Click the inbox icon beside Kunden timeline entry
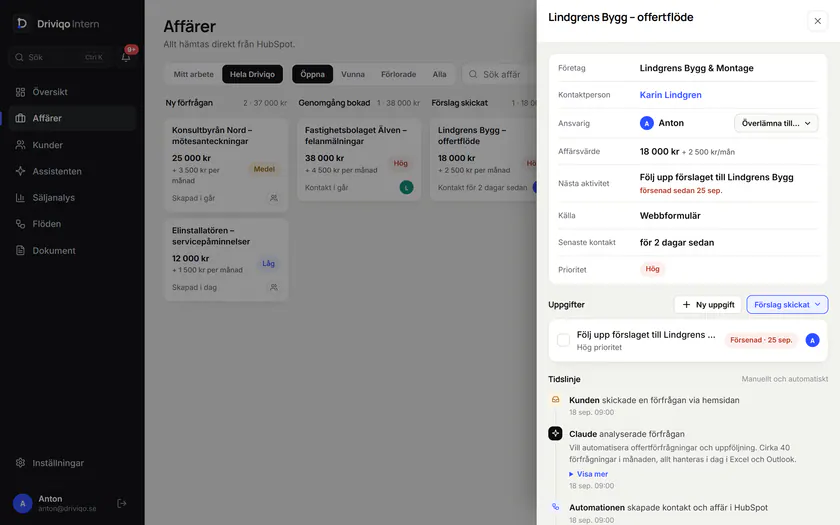The height and width of the screenshot is (525, 840). click(x=556, y=400)
